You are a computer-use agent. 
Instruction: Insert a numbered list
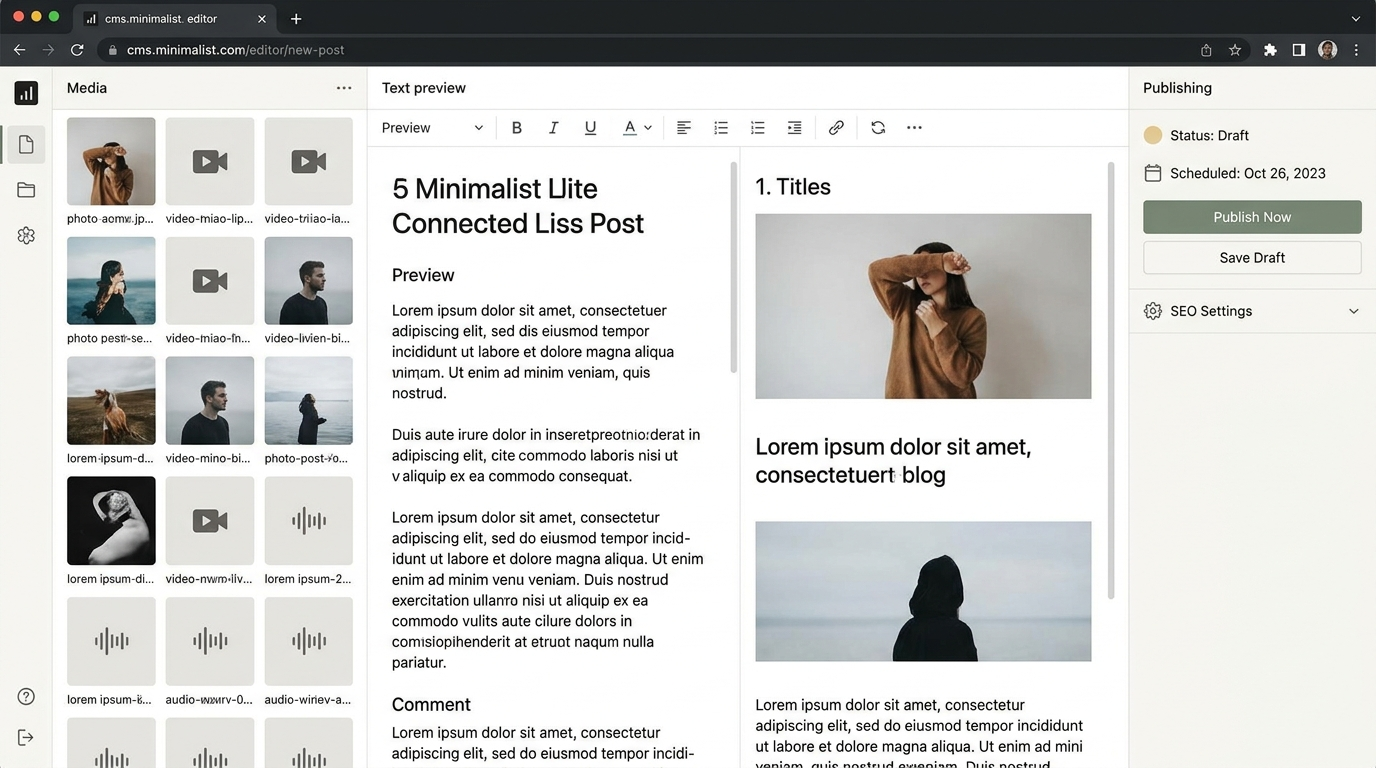(758, 128)
